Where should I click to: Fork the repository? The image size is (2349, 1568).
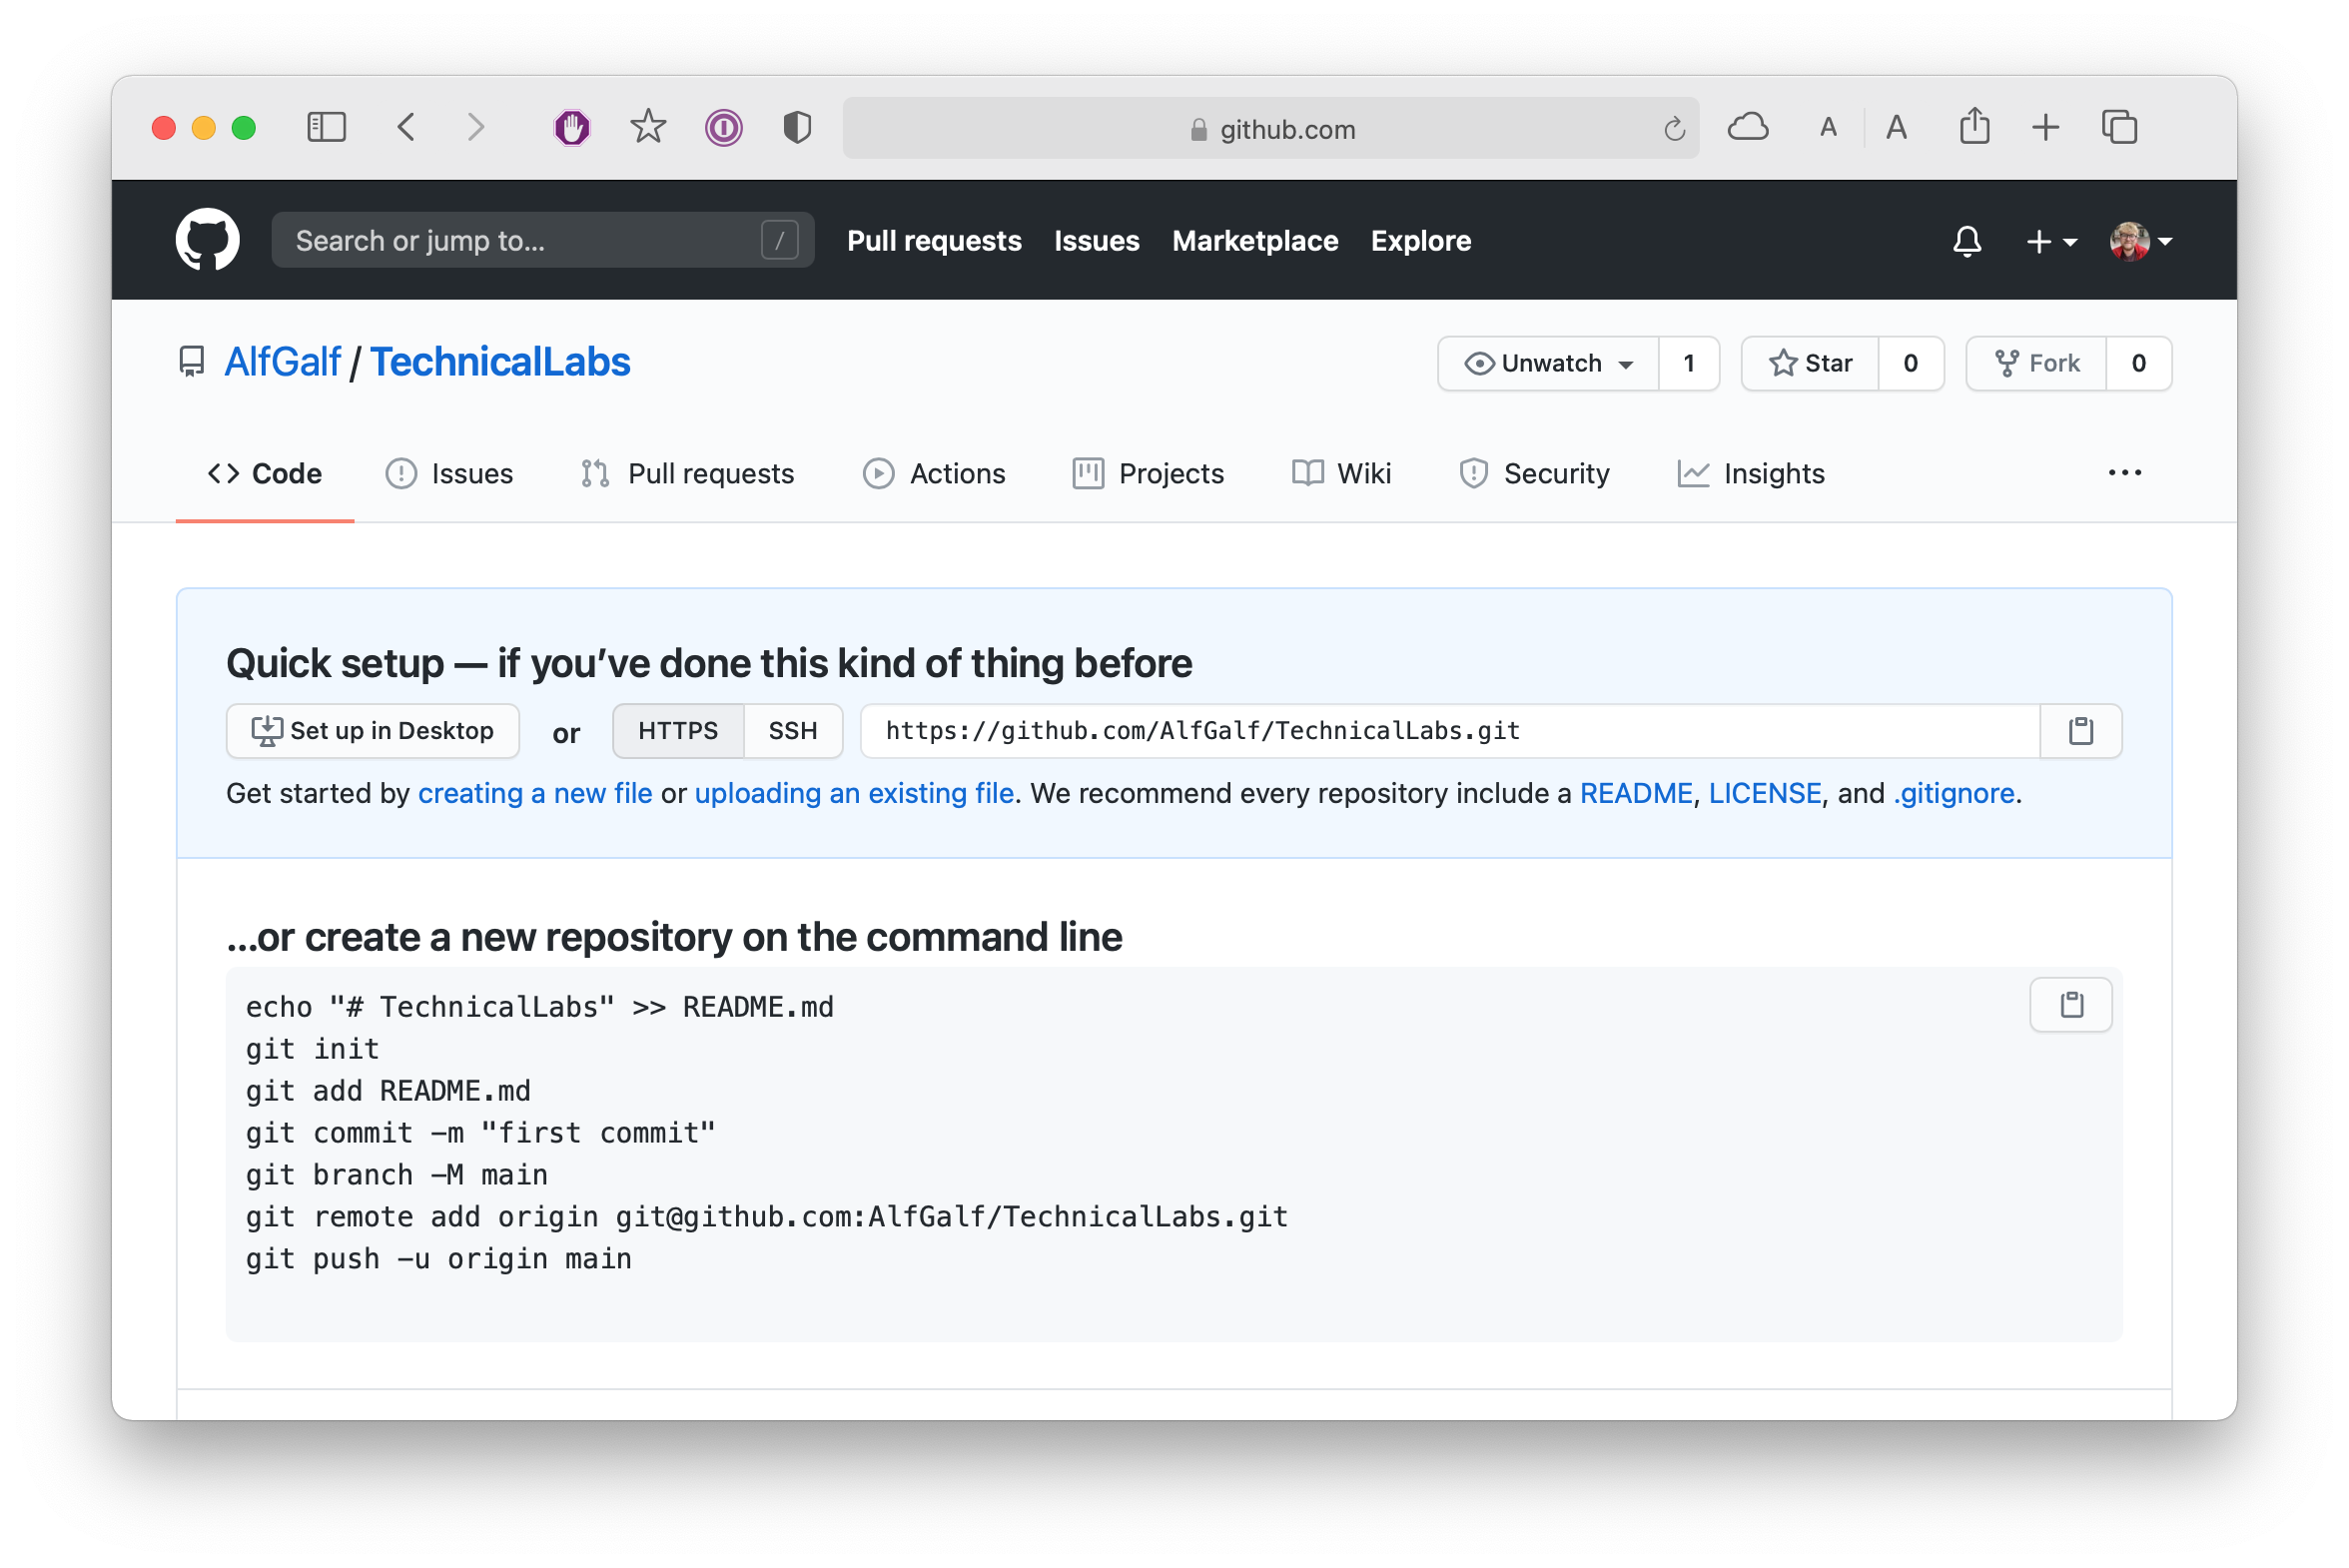click(2036, 363)
